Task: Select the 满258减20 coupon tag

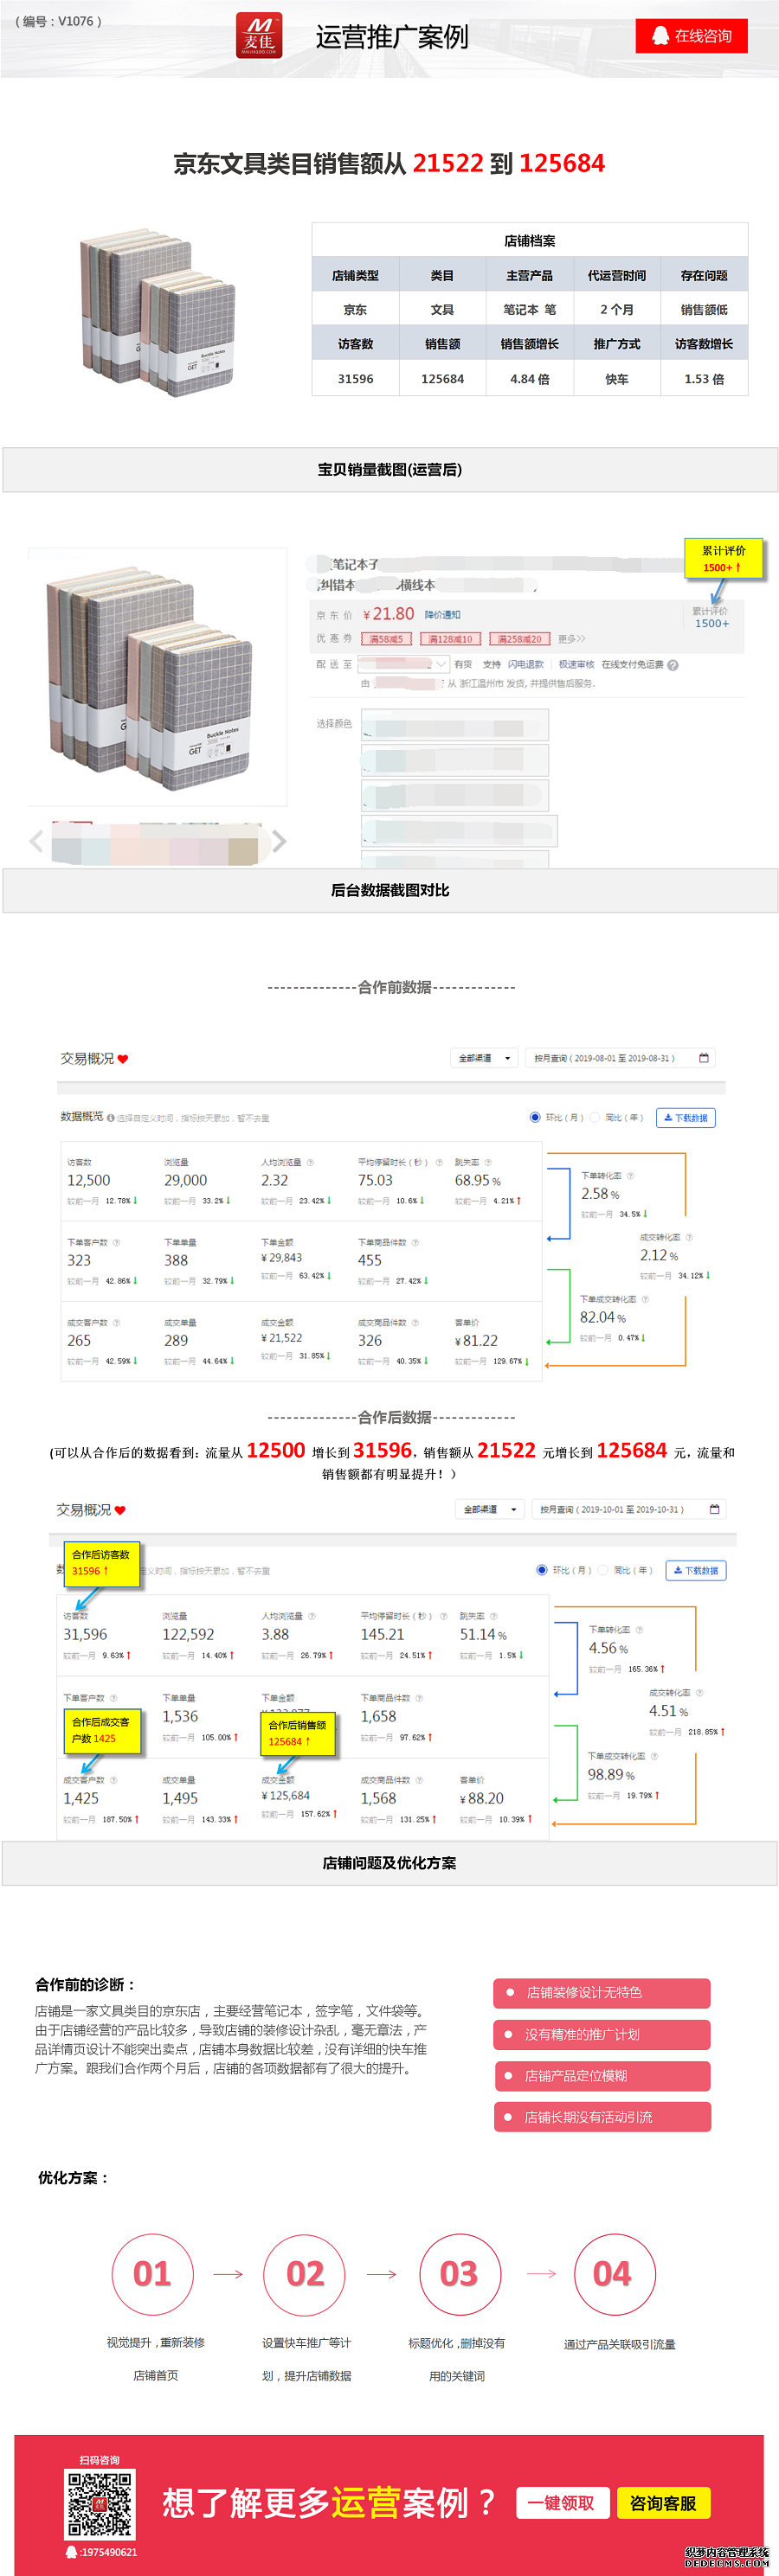Action: (x=519, y=638)
